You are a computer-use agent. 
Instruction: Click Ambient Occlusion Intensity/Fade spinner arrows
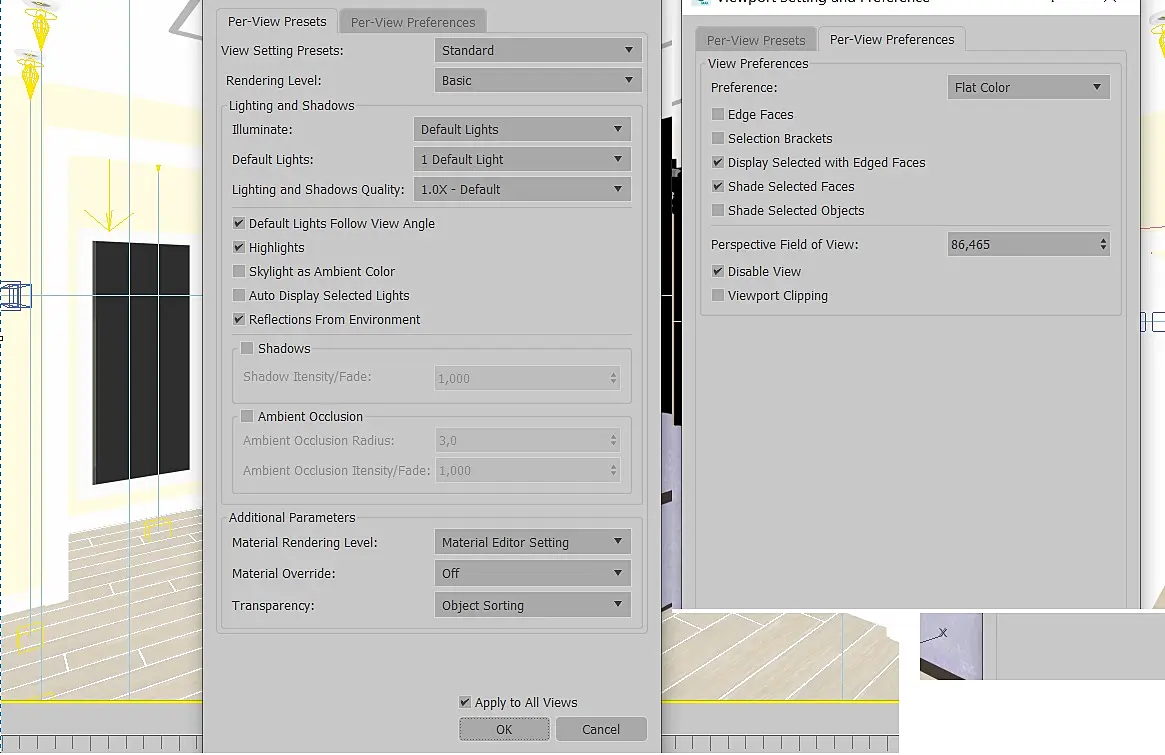click(614, 470)
